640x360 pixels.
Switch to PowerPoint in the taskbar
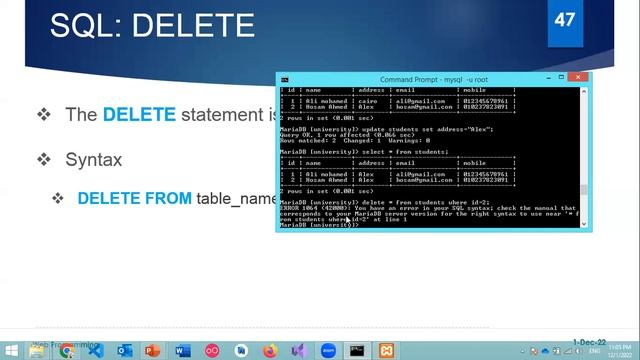153,351
